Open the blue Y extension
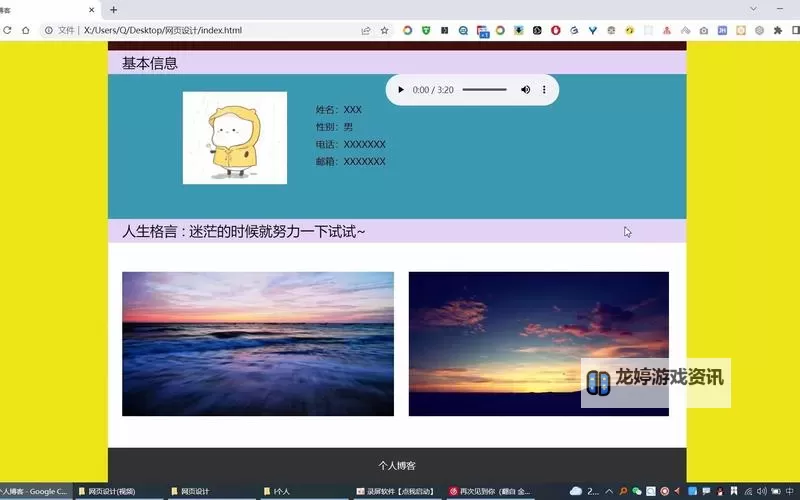 click(x=592, y=31)
